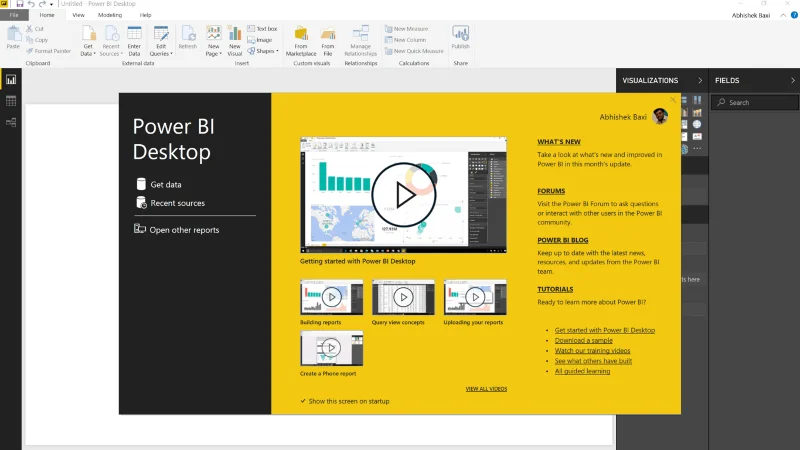Click Get started with Power BI Desktop link
800x450 pixels.
[605, 330]
